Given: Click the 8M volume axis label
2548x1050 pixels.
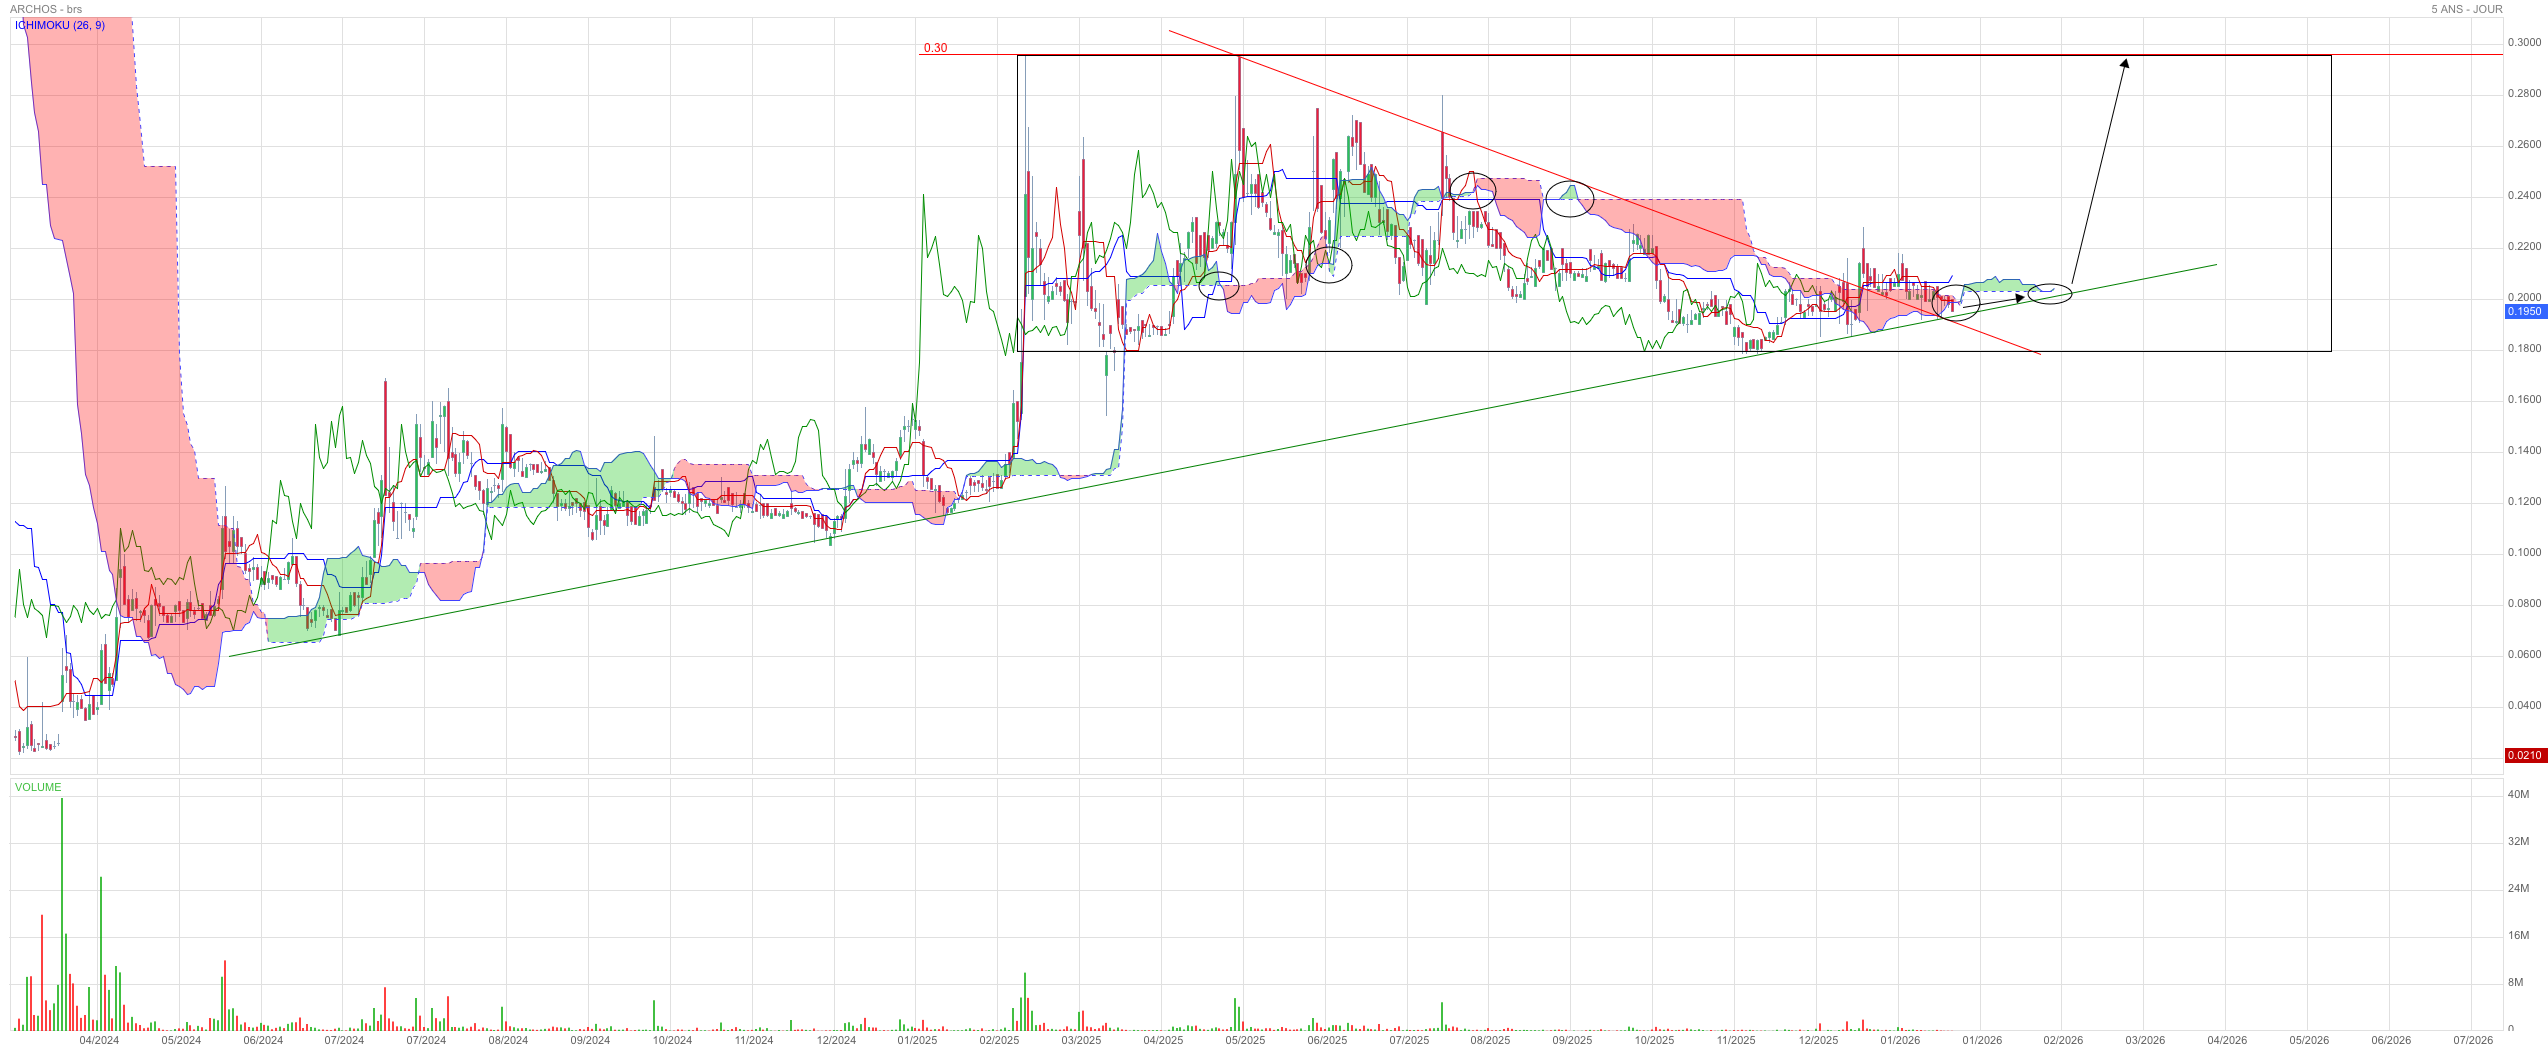Looking at the screenshot, I should pyautogui.click(x=2515, y=982).
